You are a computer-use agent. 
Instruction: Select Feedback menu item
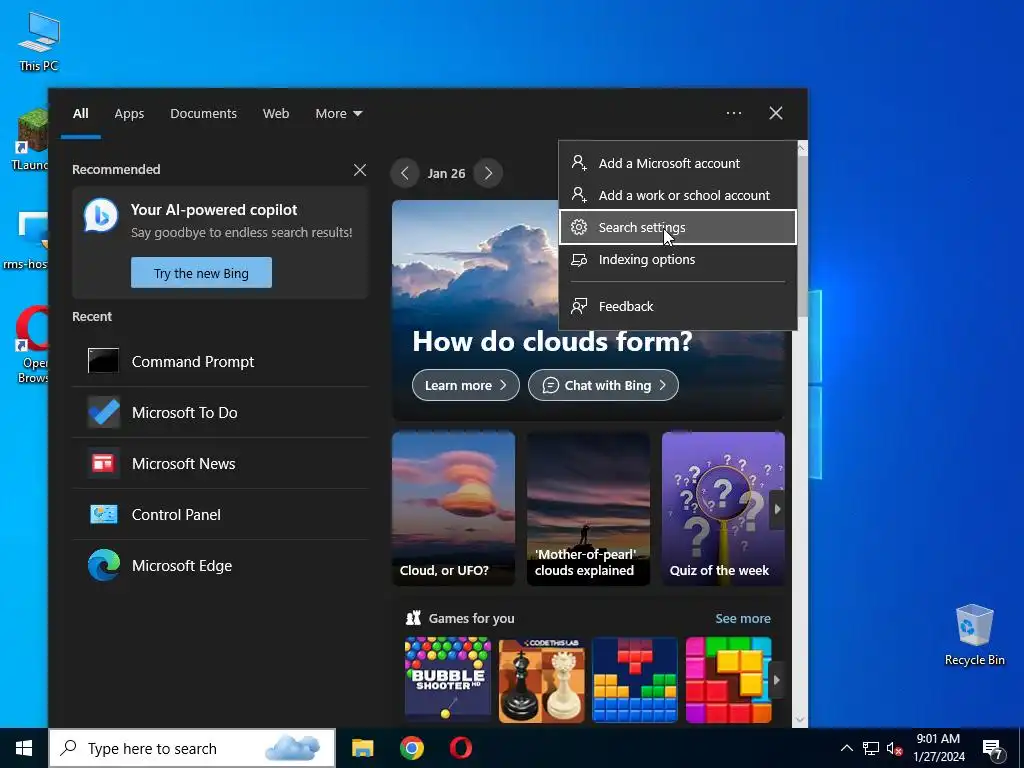[677, 306]
